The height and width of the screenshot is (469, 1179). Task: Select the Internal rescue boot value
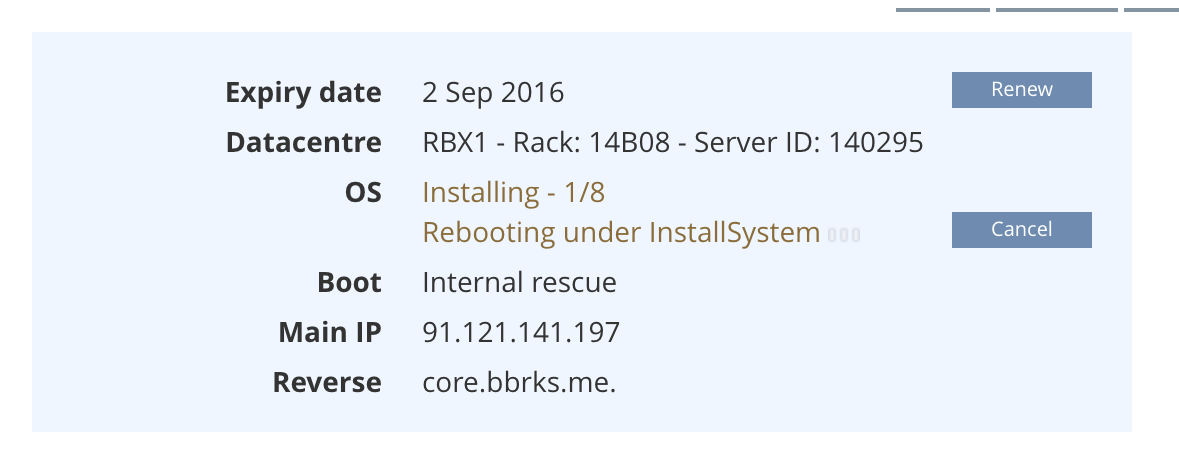[519, 283]
